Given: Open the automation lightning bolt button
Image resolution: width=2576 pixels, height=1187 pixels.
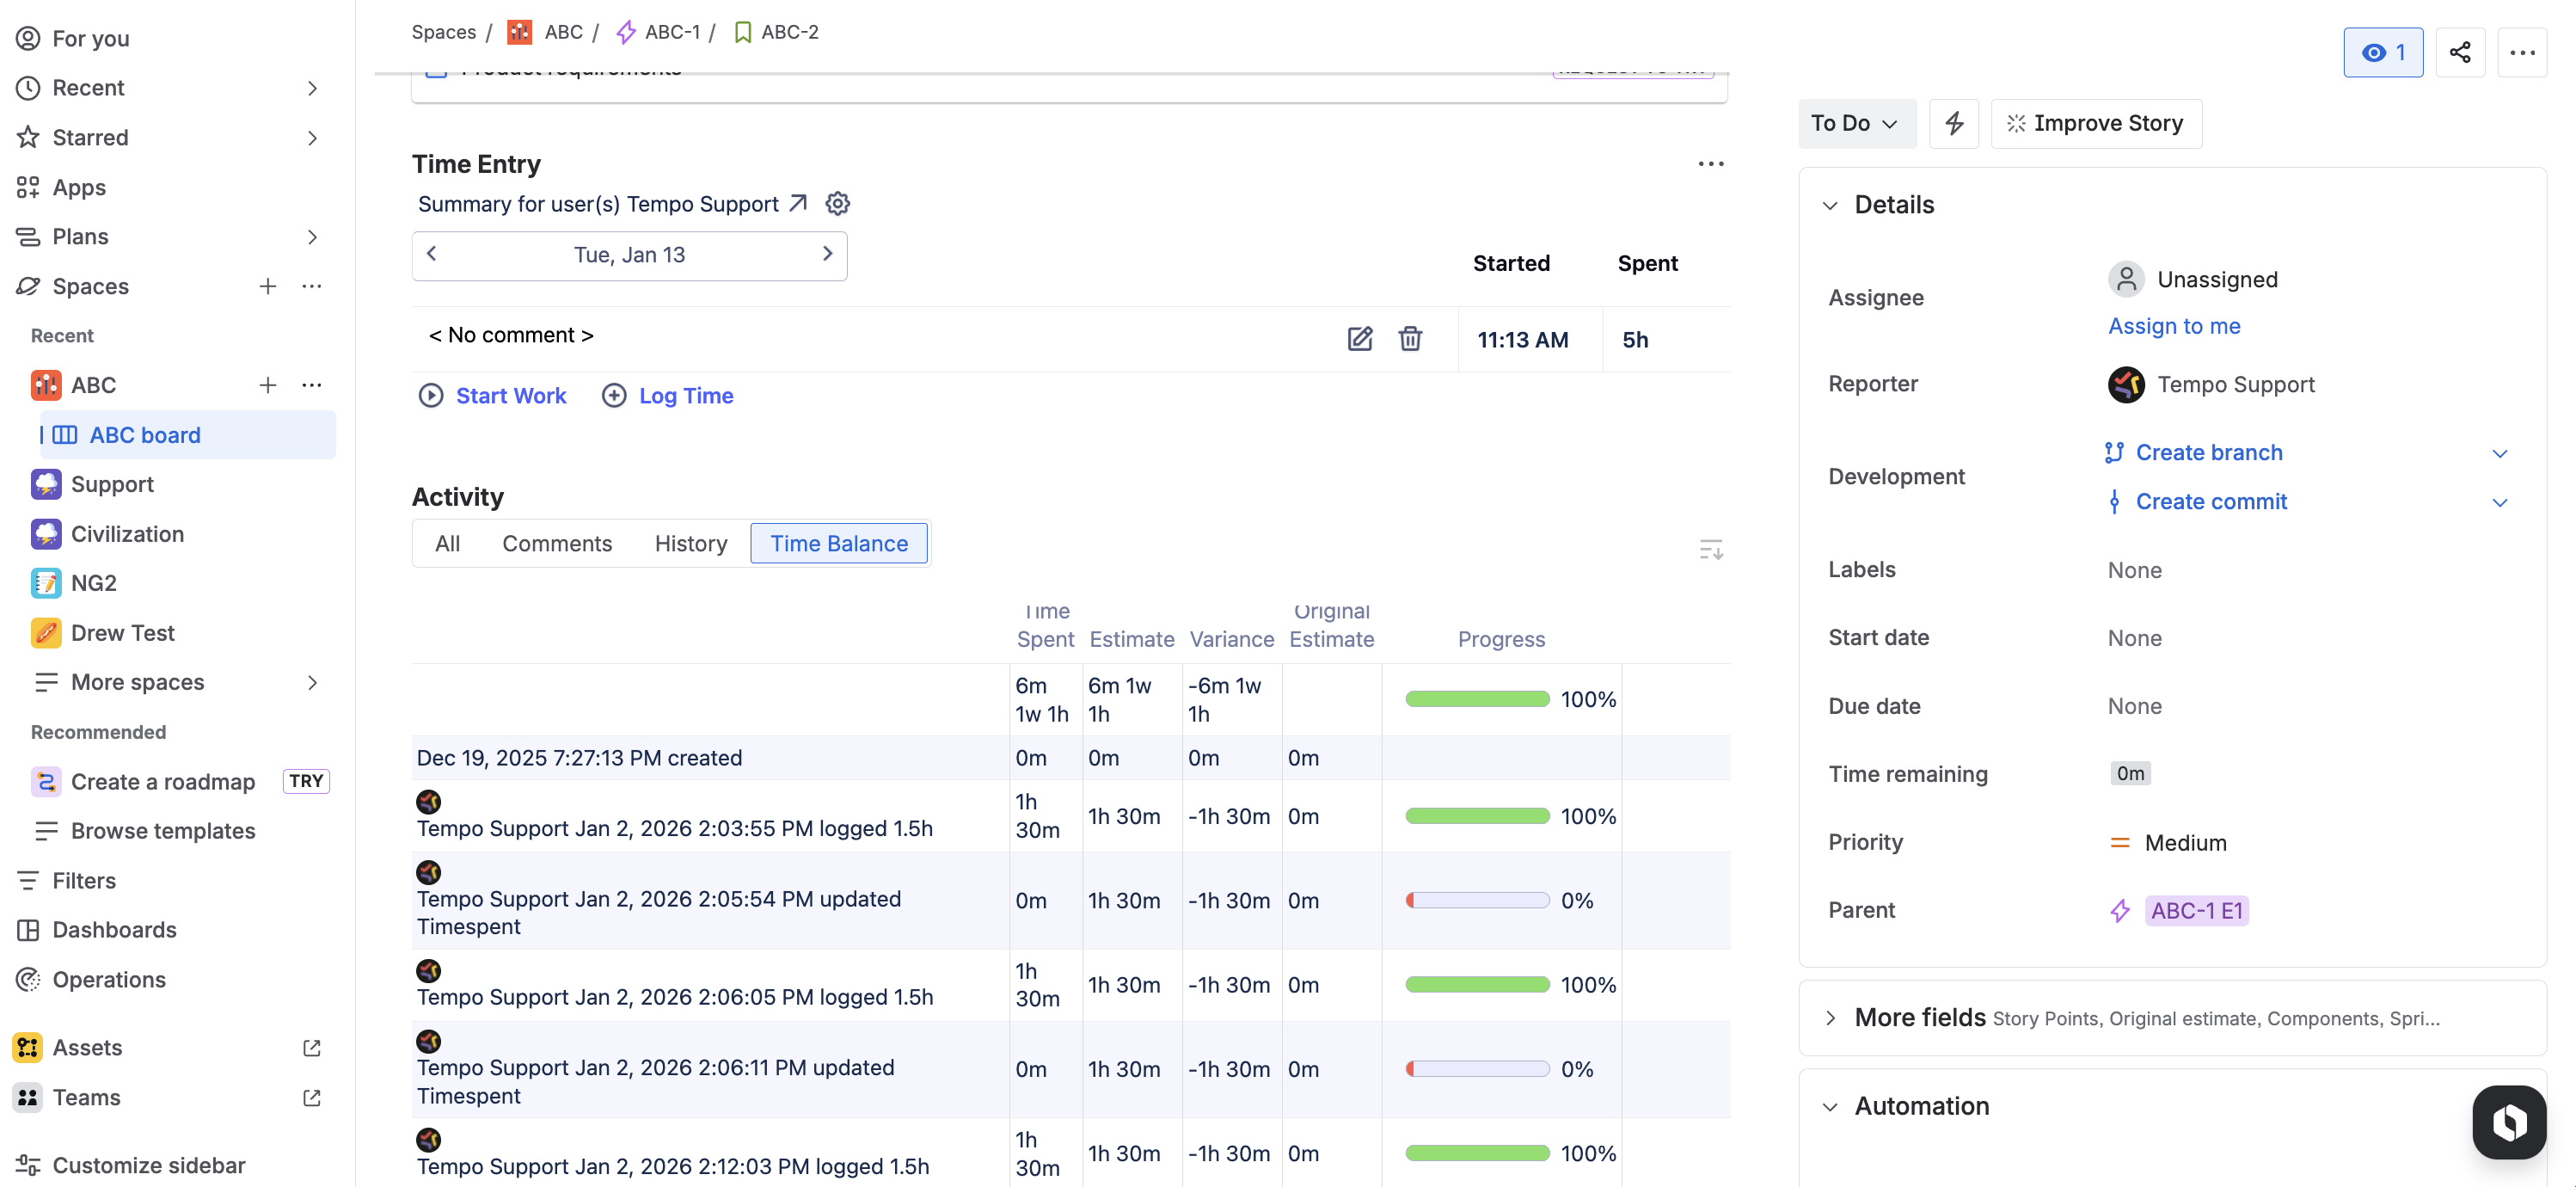Looking at the screenshot, I should tap(1953, 123).
